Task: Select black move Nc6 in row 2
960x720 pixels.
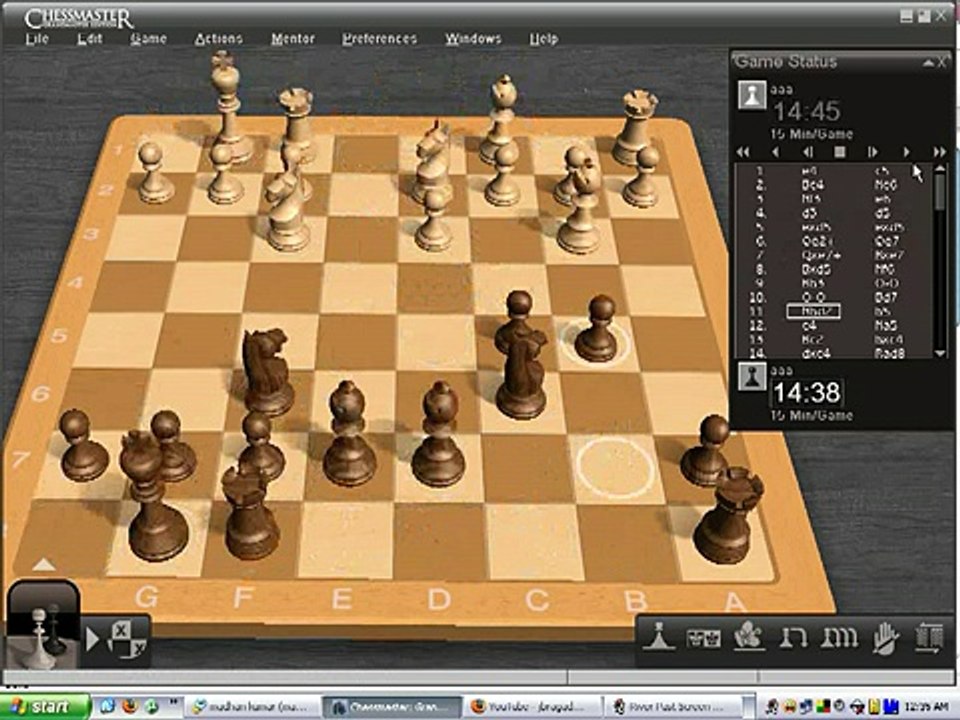Action: [886, 184]
